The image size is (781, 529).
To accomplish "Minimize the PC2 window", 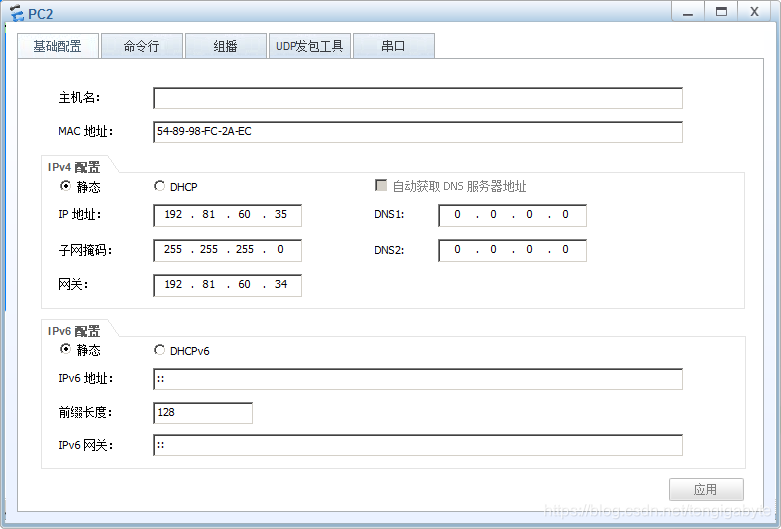I will (x=688, y=12).
